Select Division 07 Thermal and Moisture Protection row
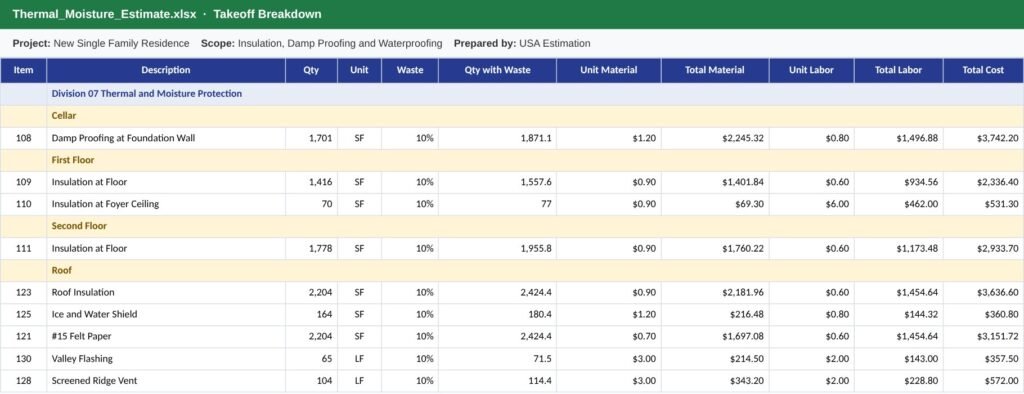 pyautogui.click(x=512, y=94)
